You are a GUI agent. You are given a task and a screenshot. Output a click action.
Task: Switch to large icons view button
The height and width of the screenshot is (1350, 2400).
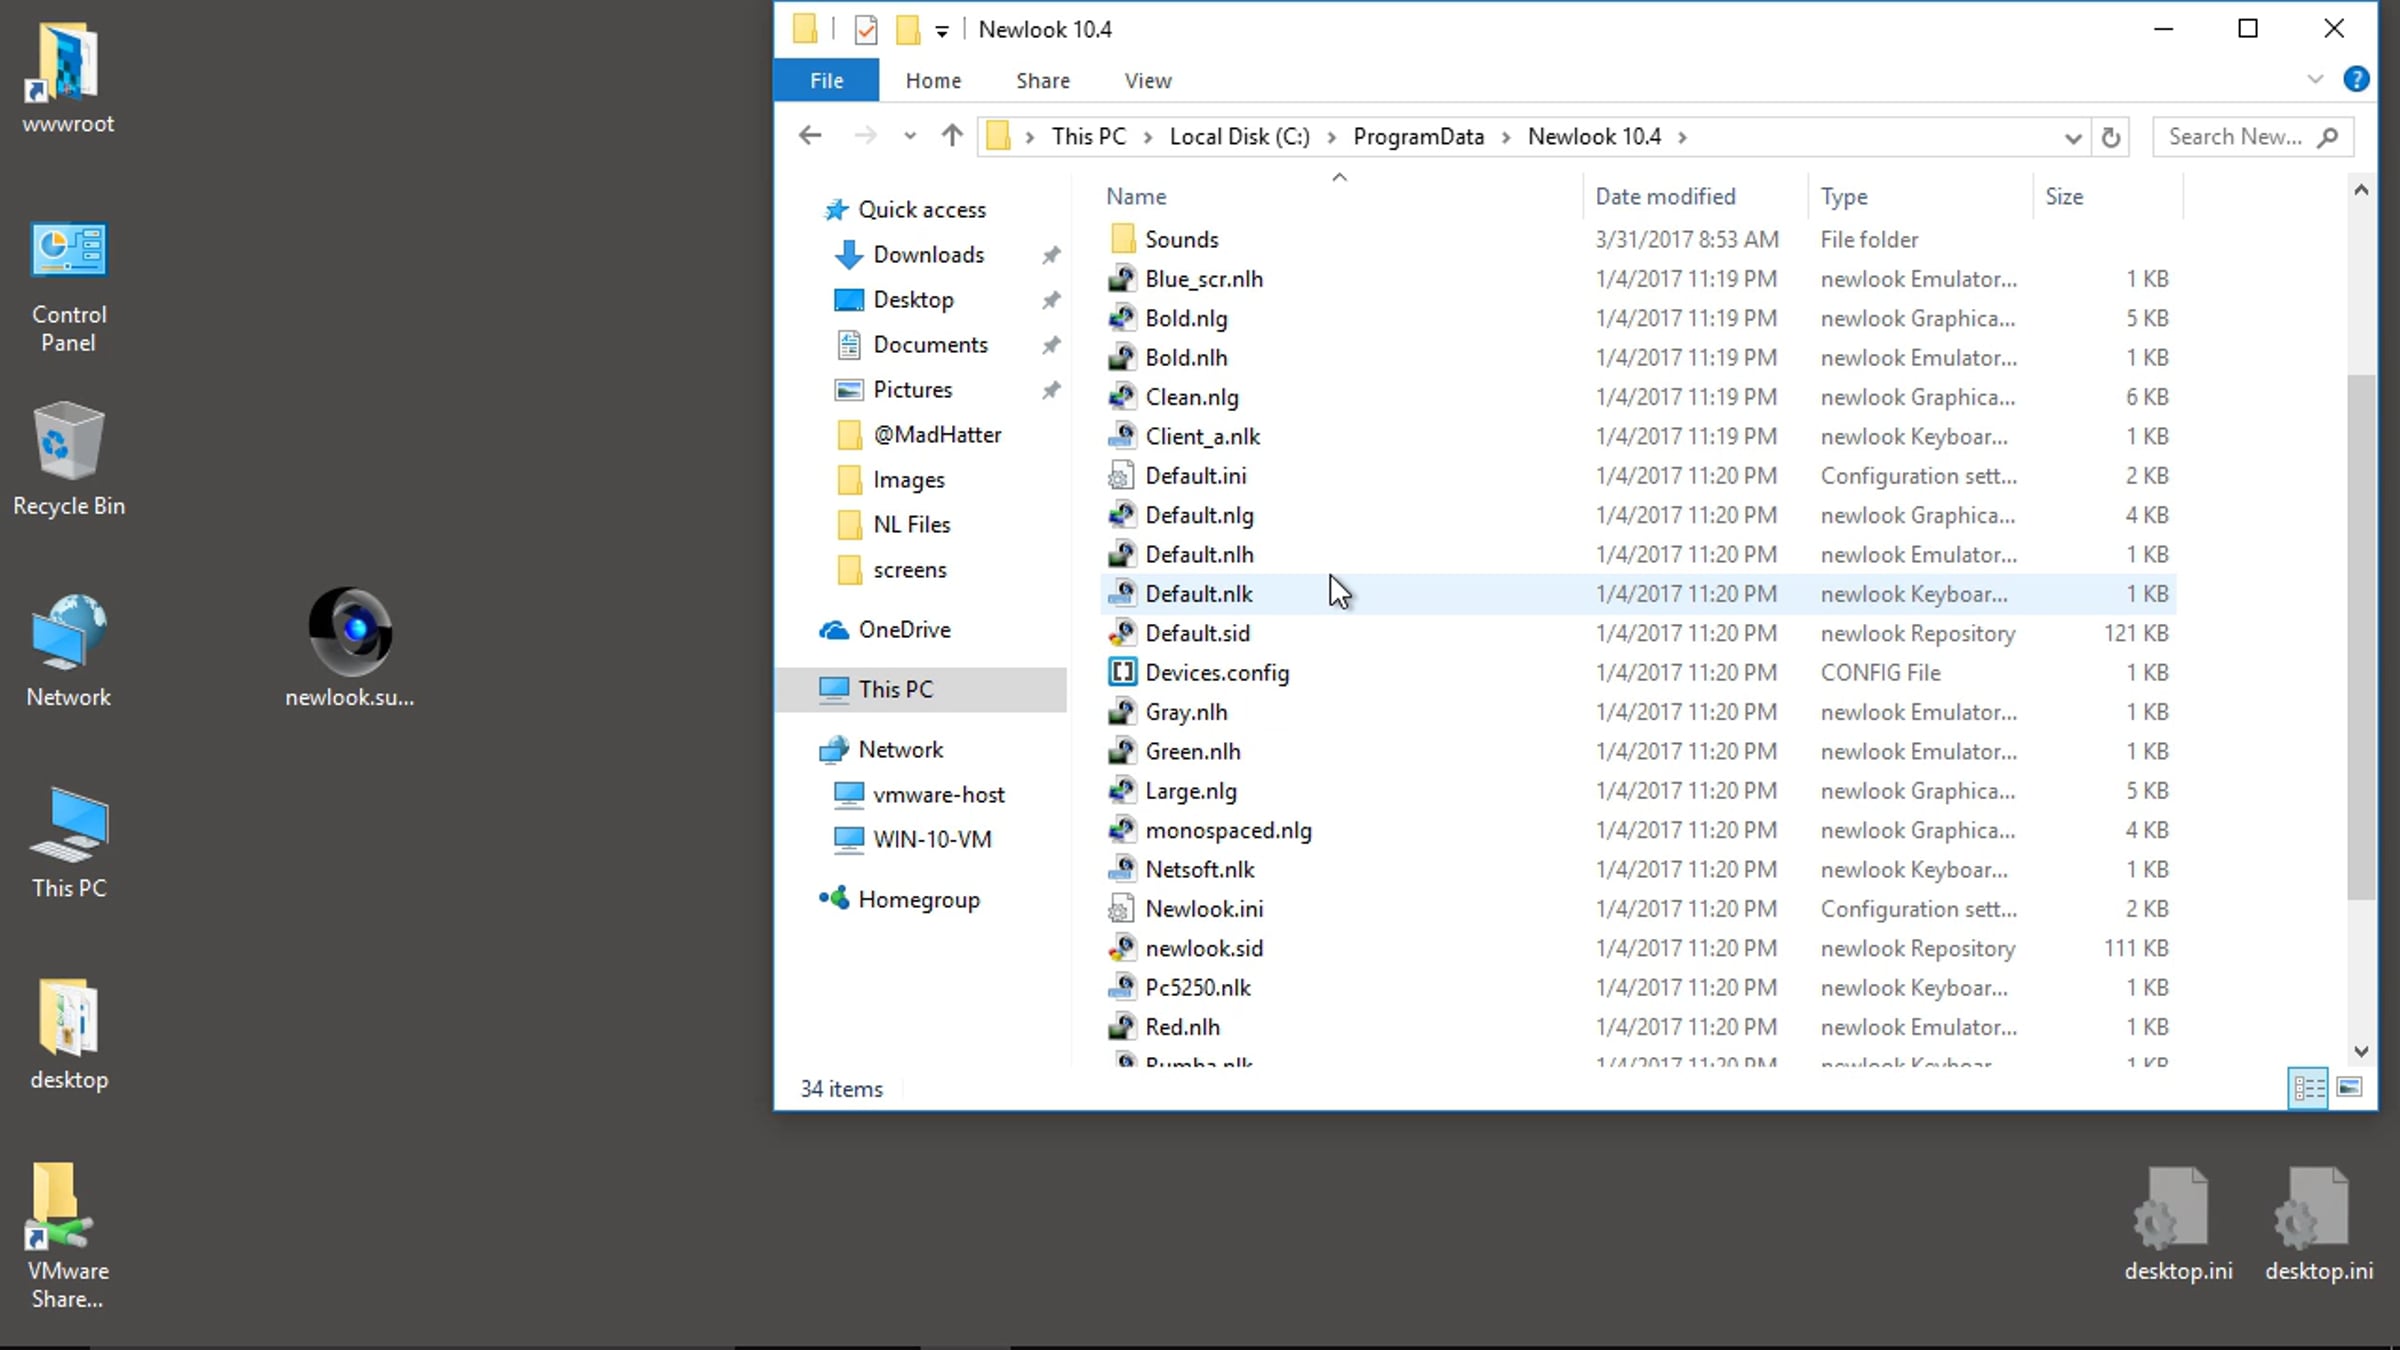[2349, 1087]
